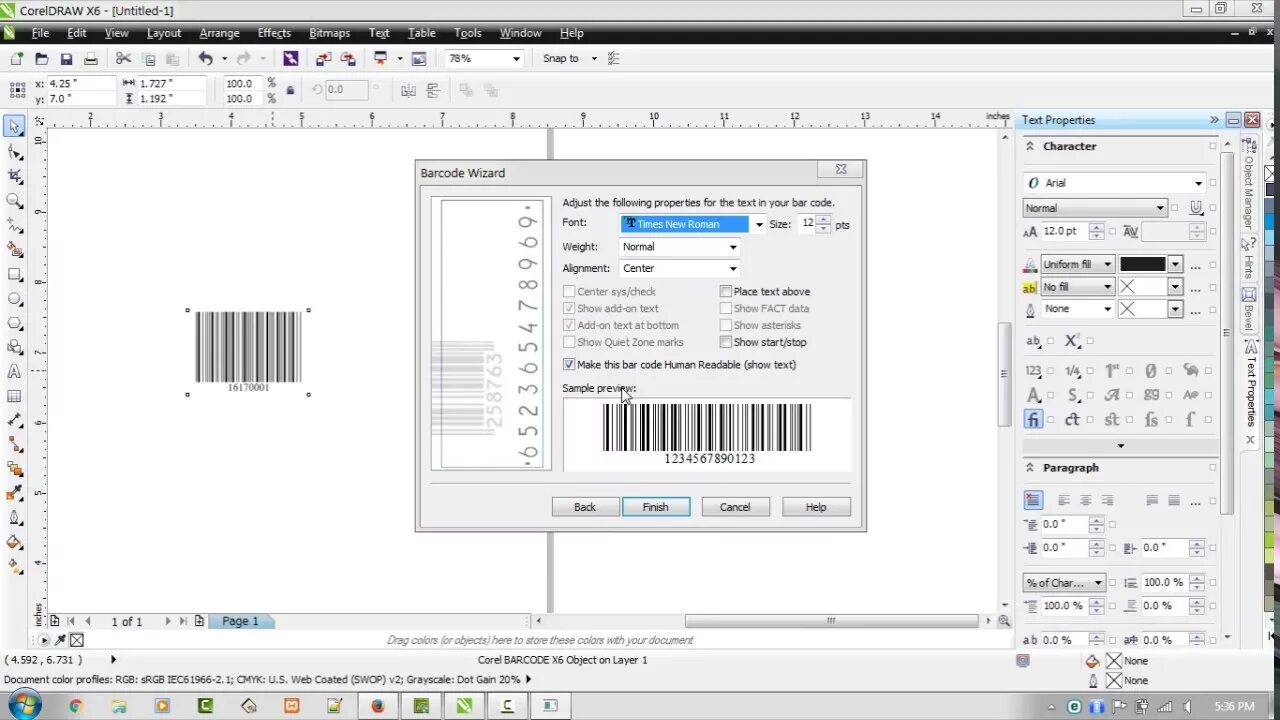Screen dimensions: 1280x720
Task: Toggle Add-on text at bottom checkbox
Action: pyautogui.click(x=569, y=325)
